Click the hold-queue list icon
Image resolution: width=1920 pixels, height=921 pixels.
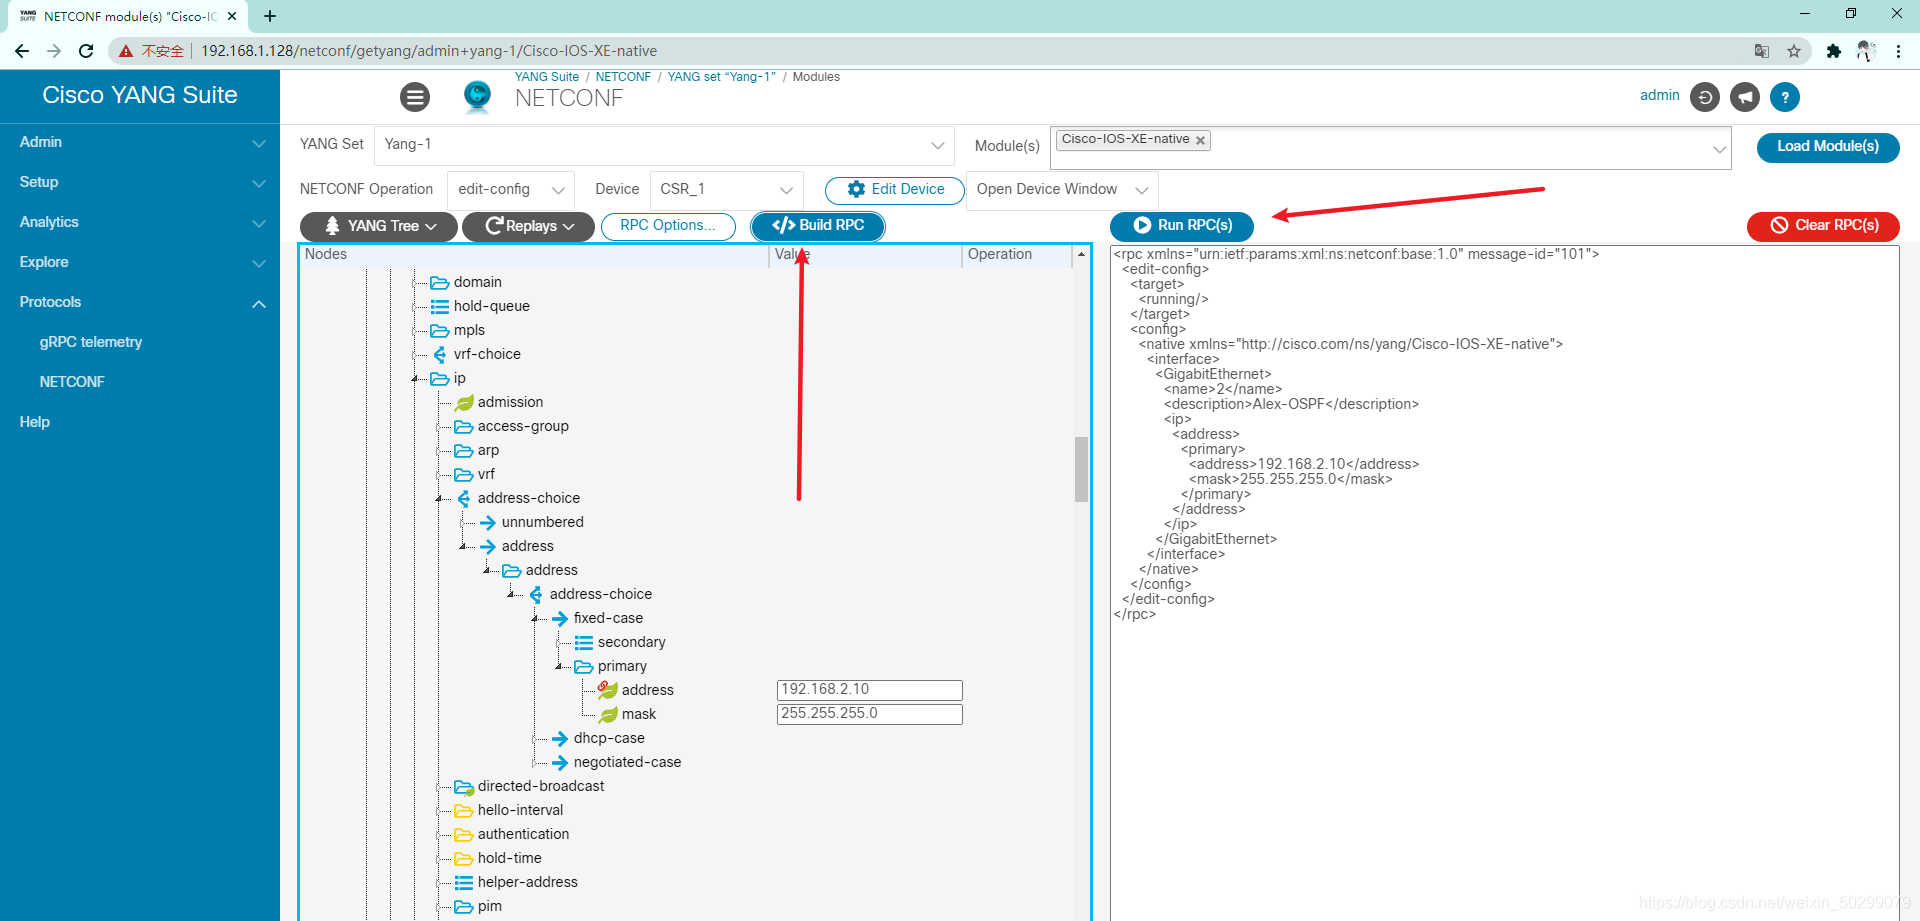[440, 307]
